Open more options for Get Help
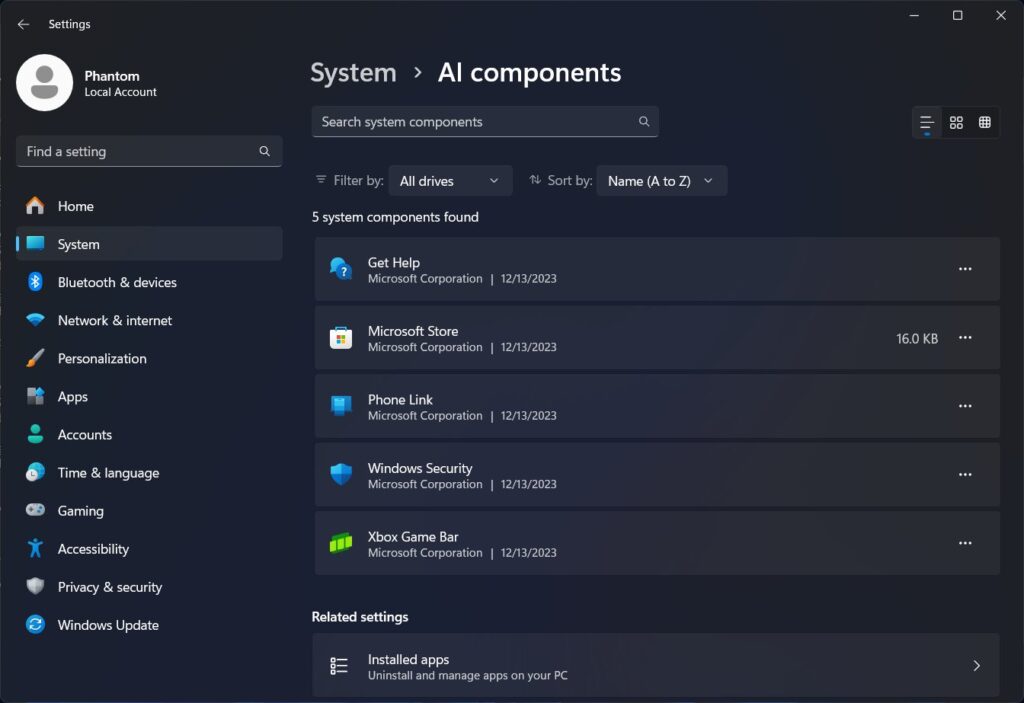This screenshot has height=703, width=1024. 965,269
